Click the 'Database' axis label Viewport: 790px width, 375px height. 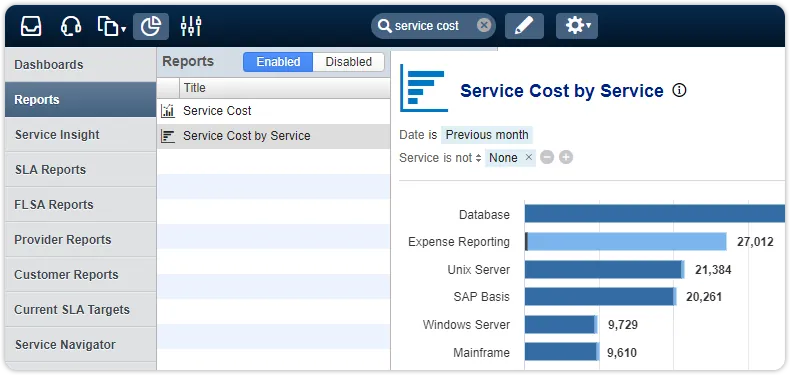pos(484,215)
